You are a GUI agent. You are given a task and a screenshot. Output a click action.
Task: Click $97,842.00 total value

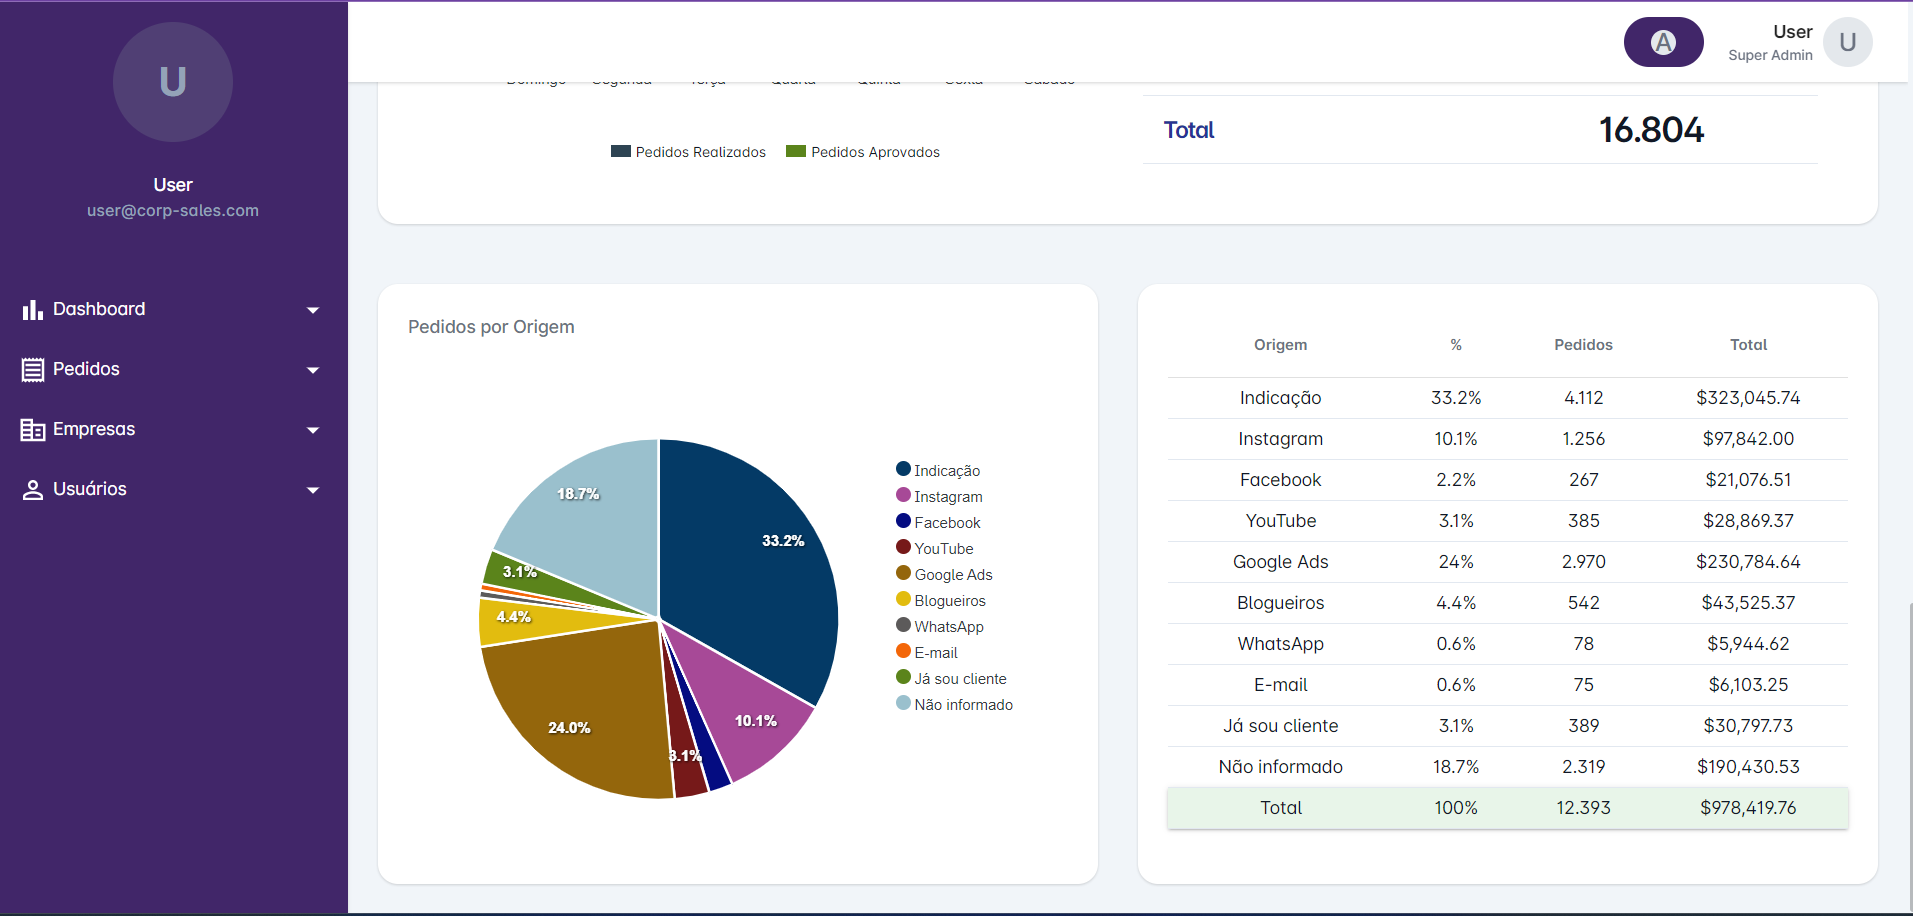(x=1748, y=439)
